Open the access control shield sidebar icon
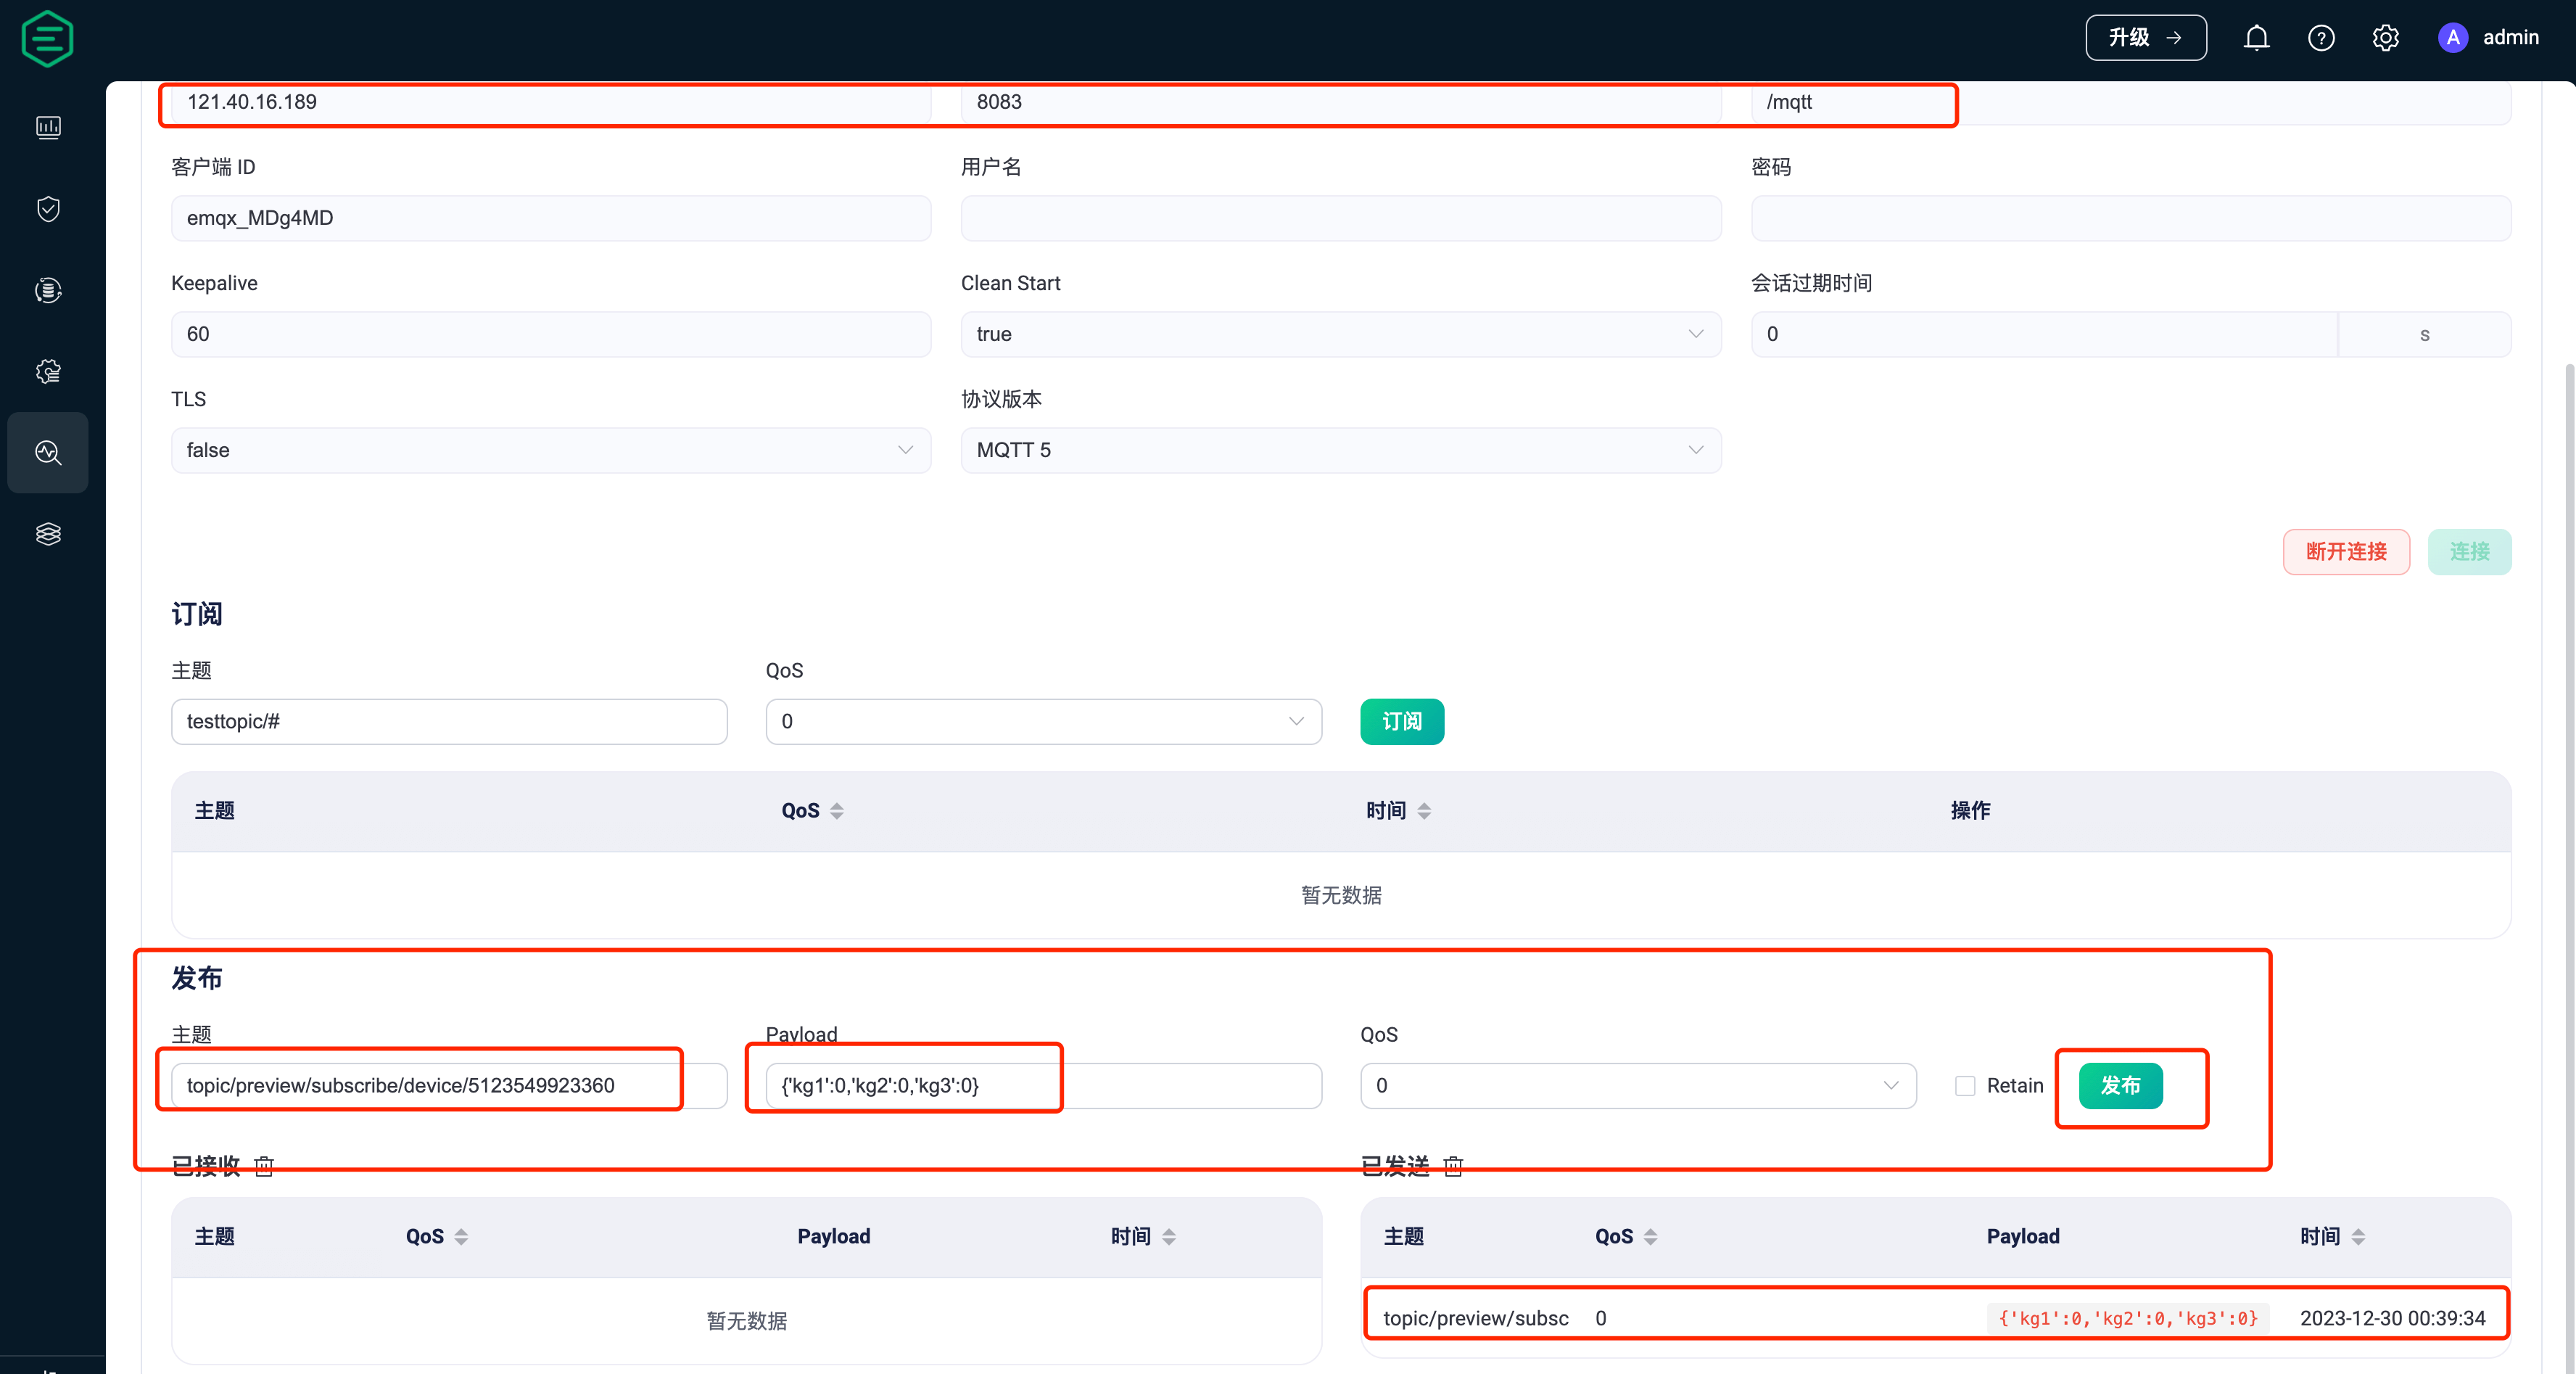This screenshot has height=1374, width=2576. pos(48,209)
